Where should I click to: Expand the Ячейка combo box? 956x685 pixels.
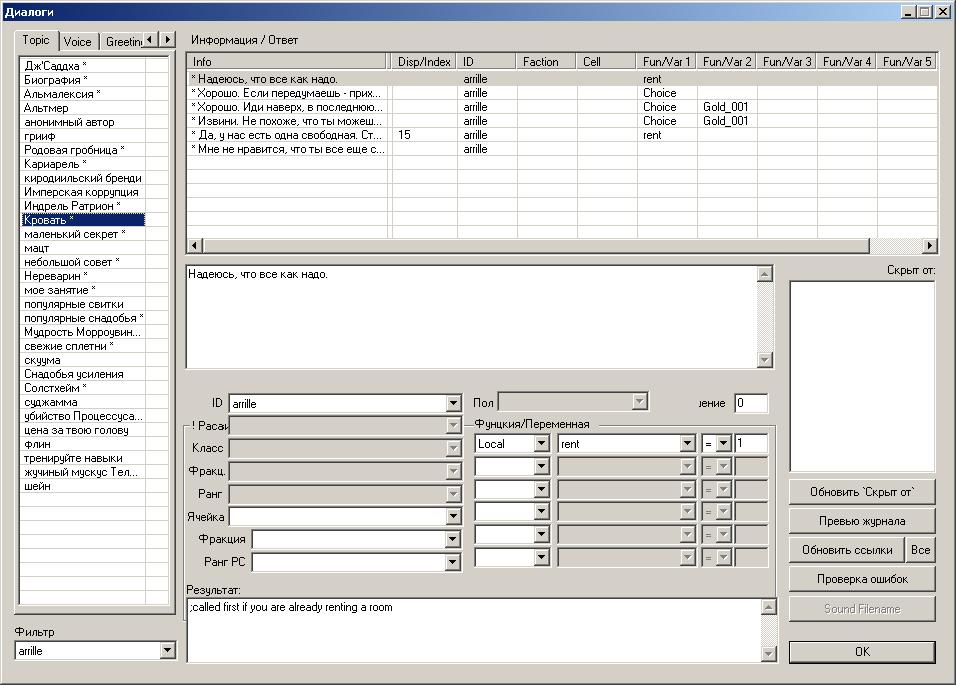coord(453,517)
